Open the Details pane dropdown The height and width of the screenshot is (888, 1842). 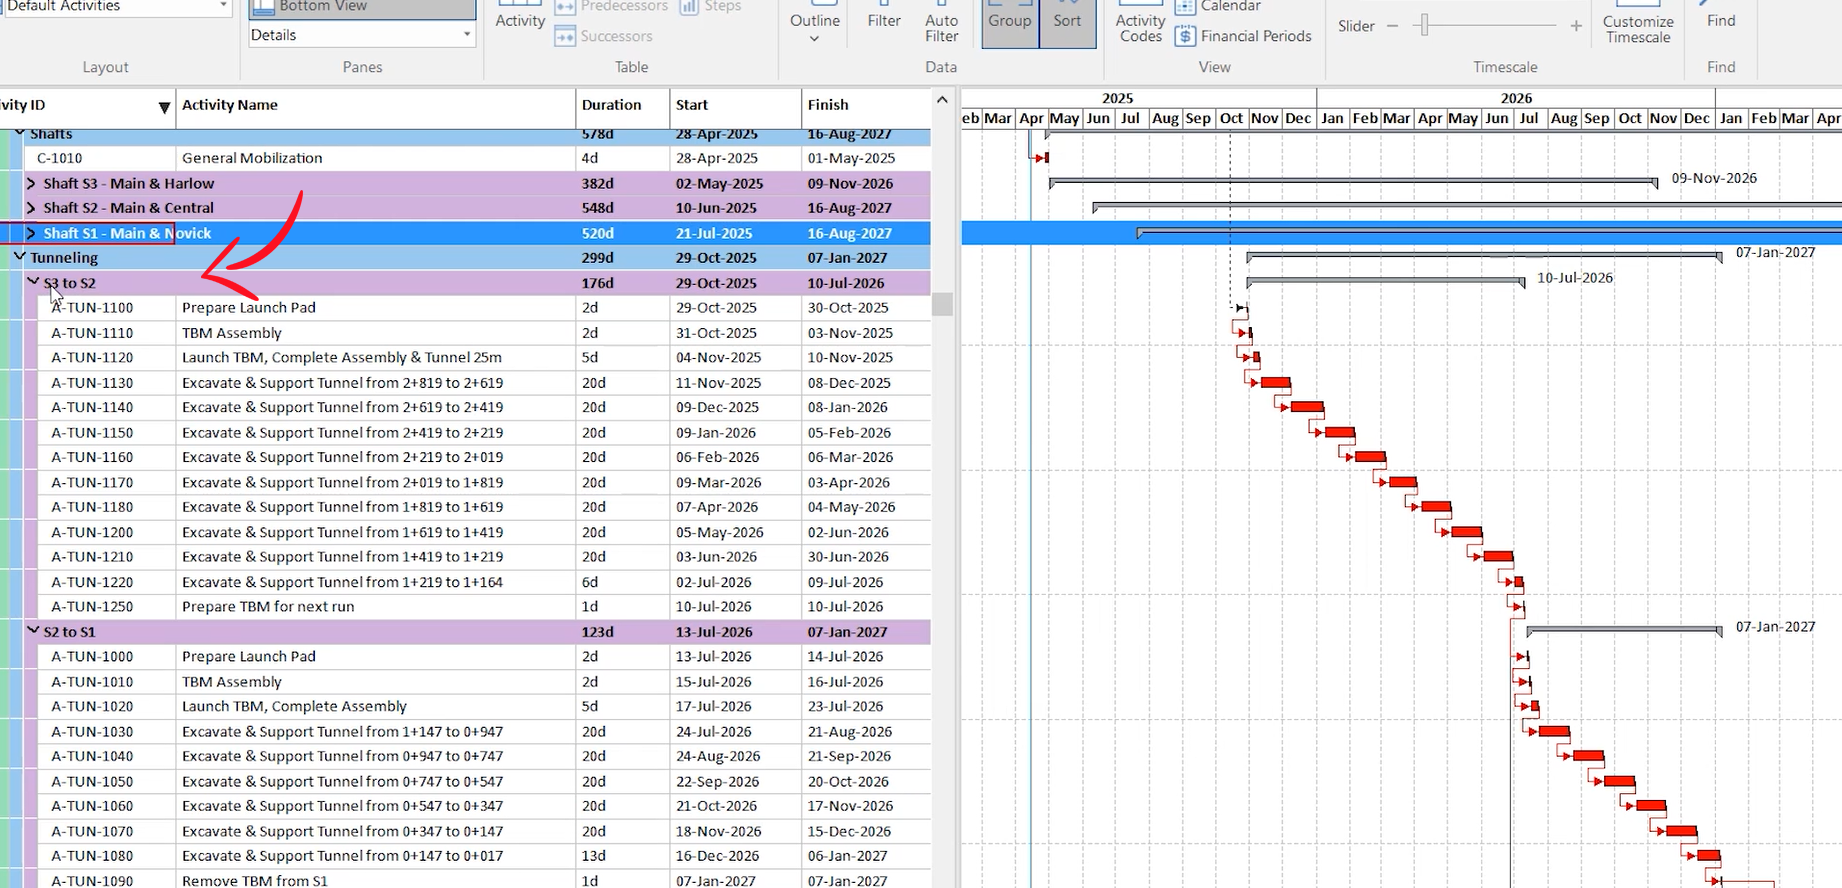click(466, 35)
